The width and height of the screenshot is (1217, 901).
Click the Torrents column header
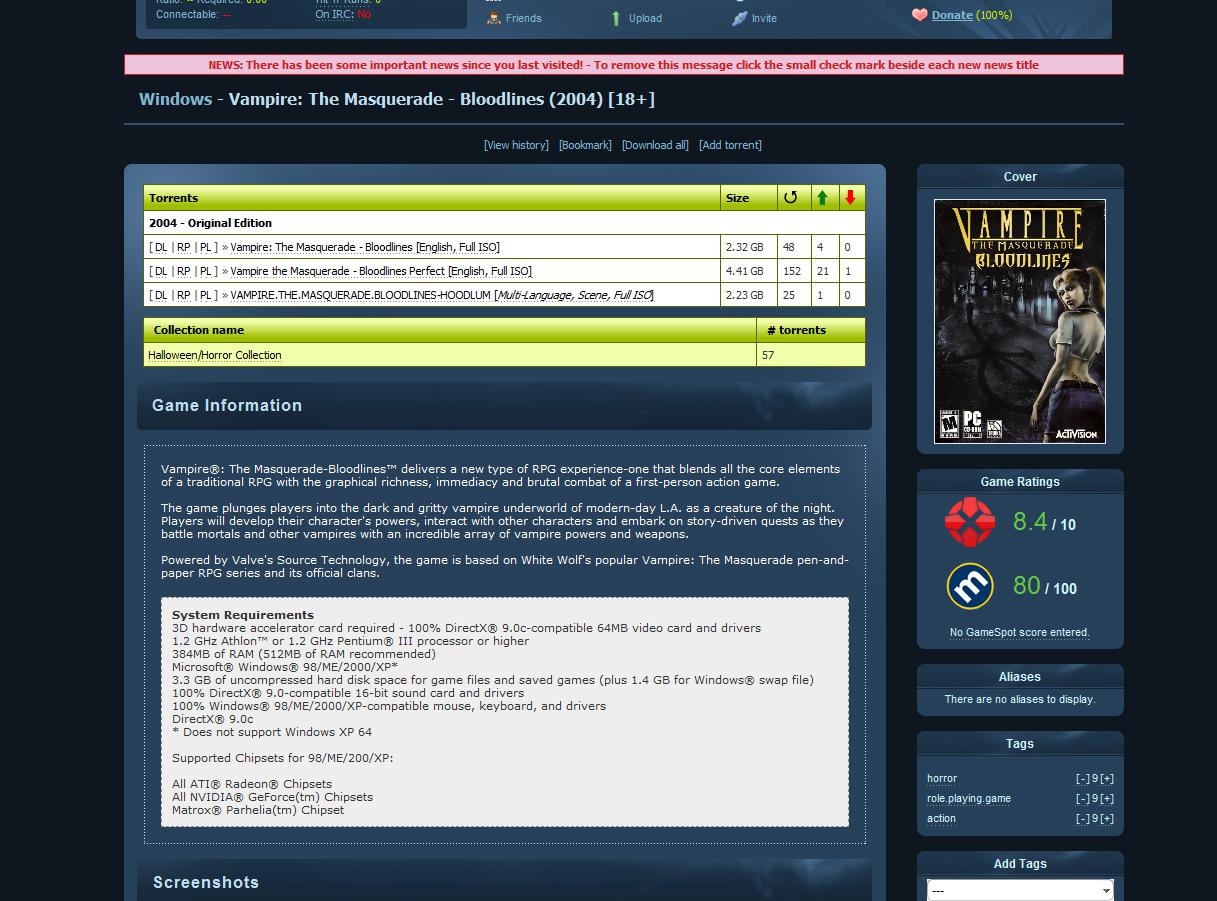(x=432, y=198)
